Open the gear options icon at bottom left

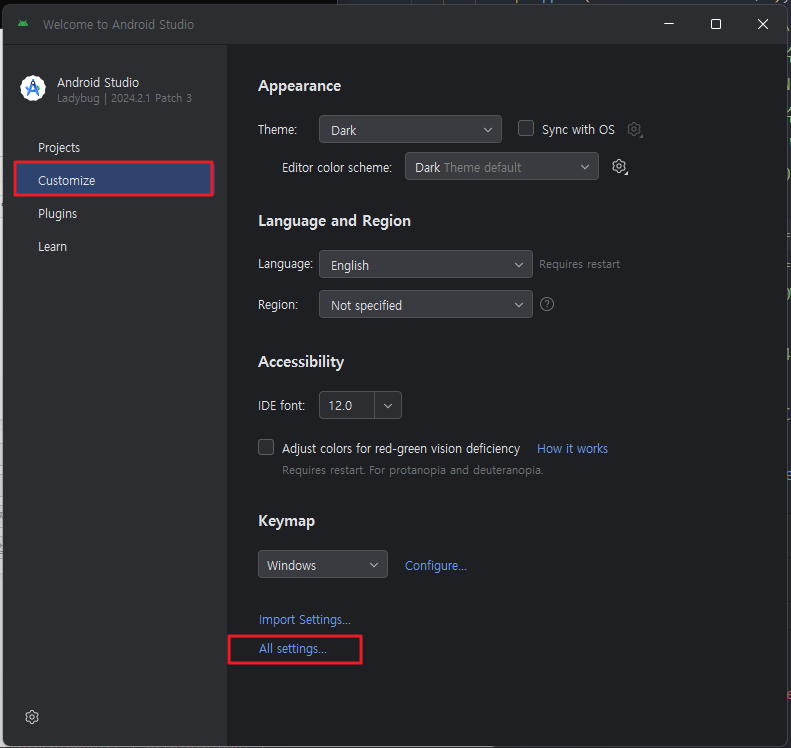pyautogui.click(x=32, y=717)
